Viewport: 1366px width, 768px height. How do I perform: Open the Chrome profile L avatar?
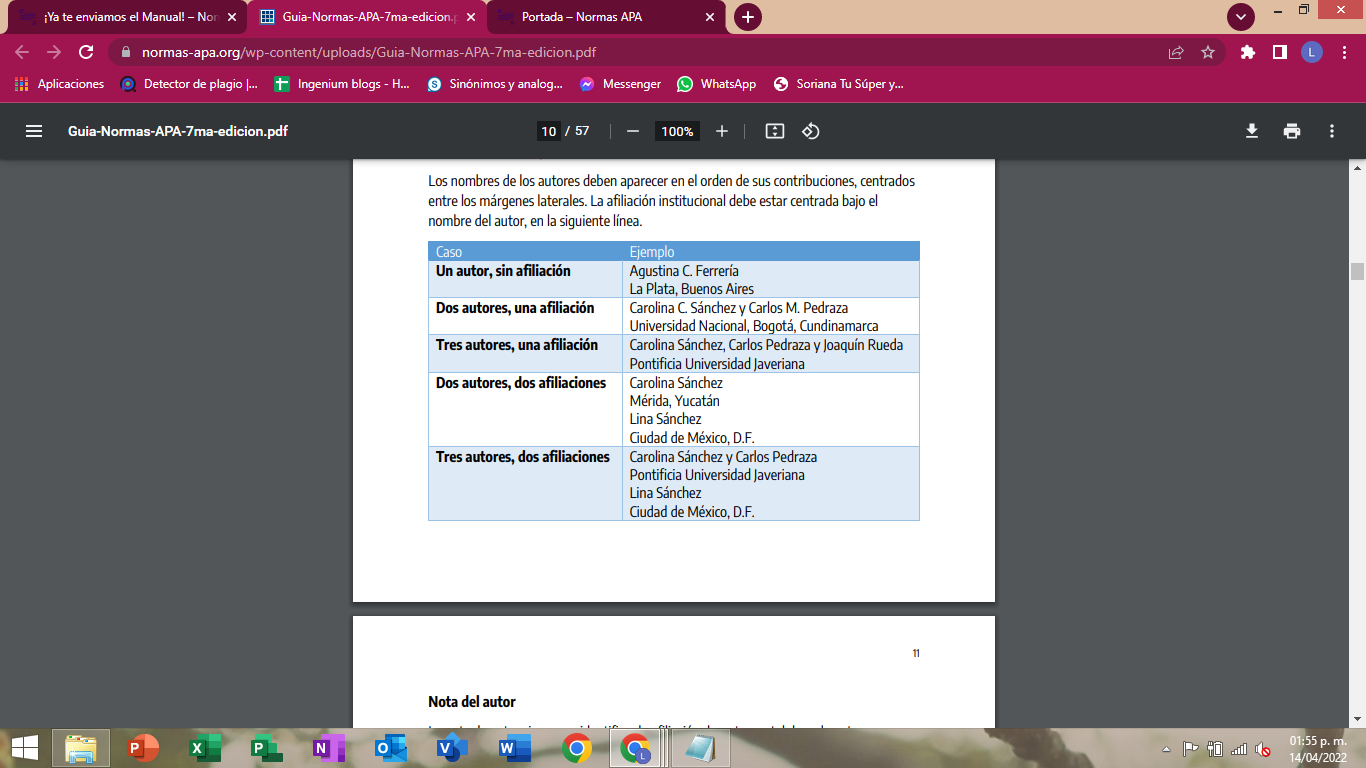[x=1312, y=53]
